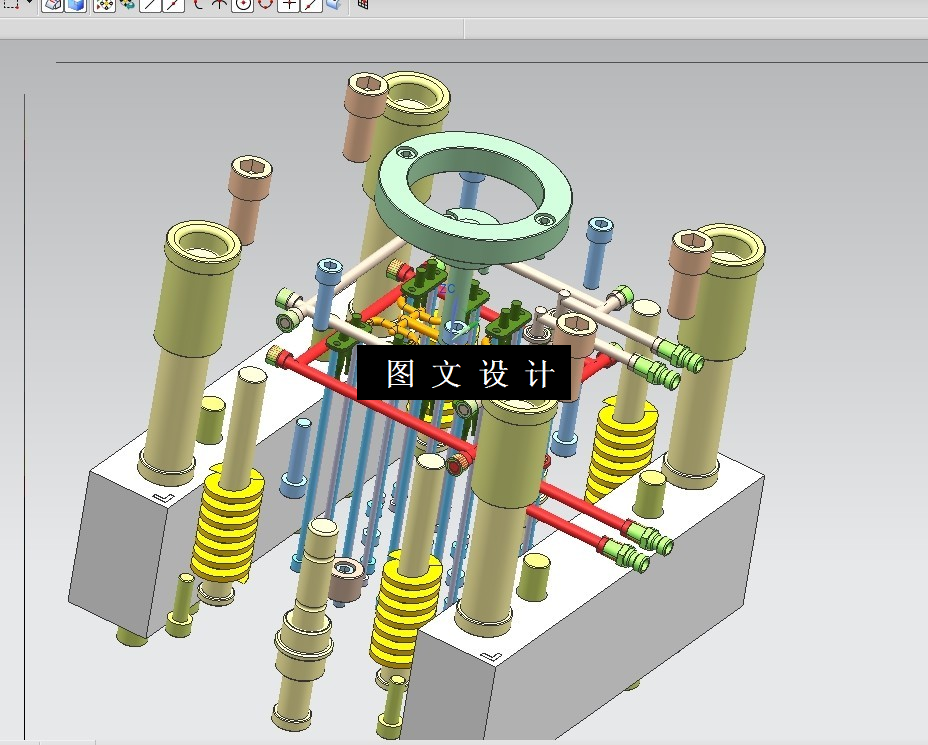Open the selection tool dropdown arrow
The image size is (928, 745).
(x=29, y=2)
